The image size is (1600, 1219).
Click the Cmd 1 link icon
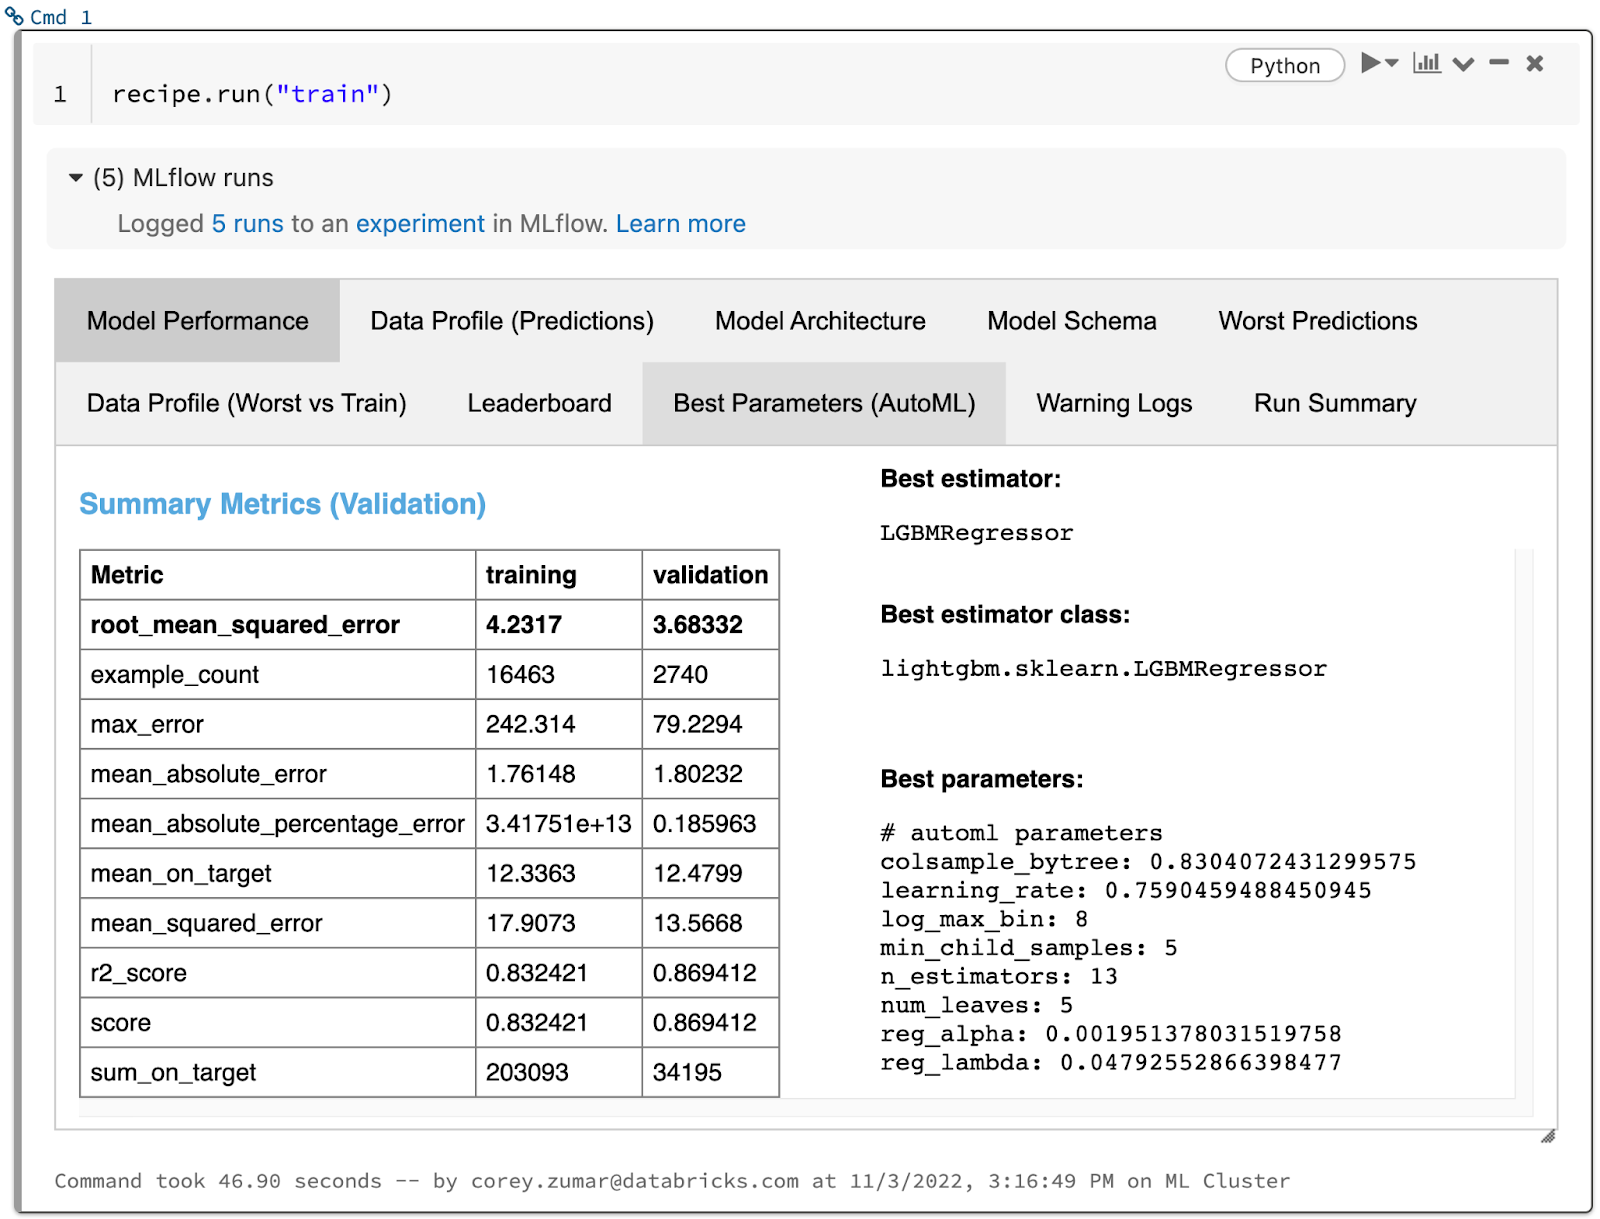point(15,16)
